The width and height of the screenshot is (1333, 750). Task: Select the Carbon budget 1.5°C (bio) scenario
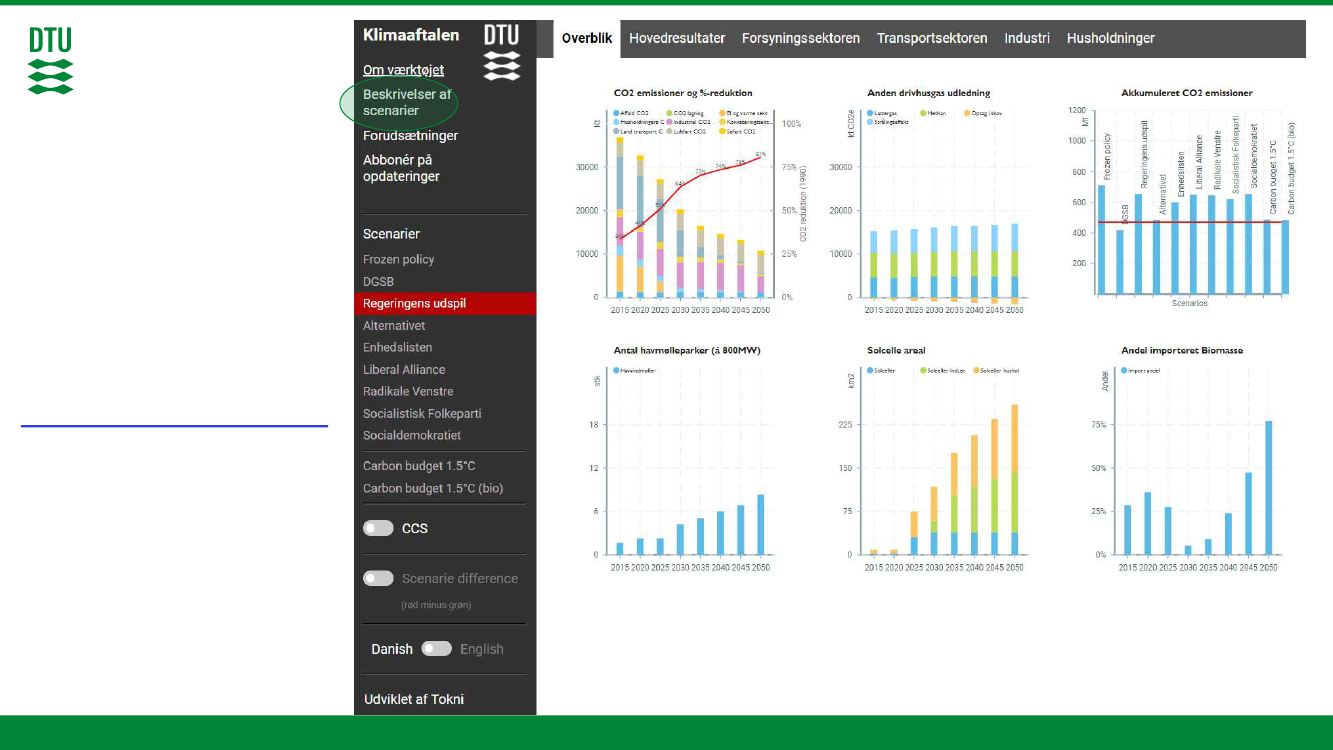(x=433, y=488)
